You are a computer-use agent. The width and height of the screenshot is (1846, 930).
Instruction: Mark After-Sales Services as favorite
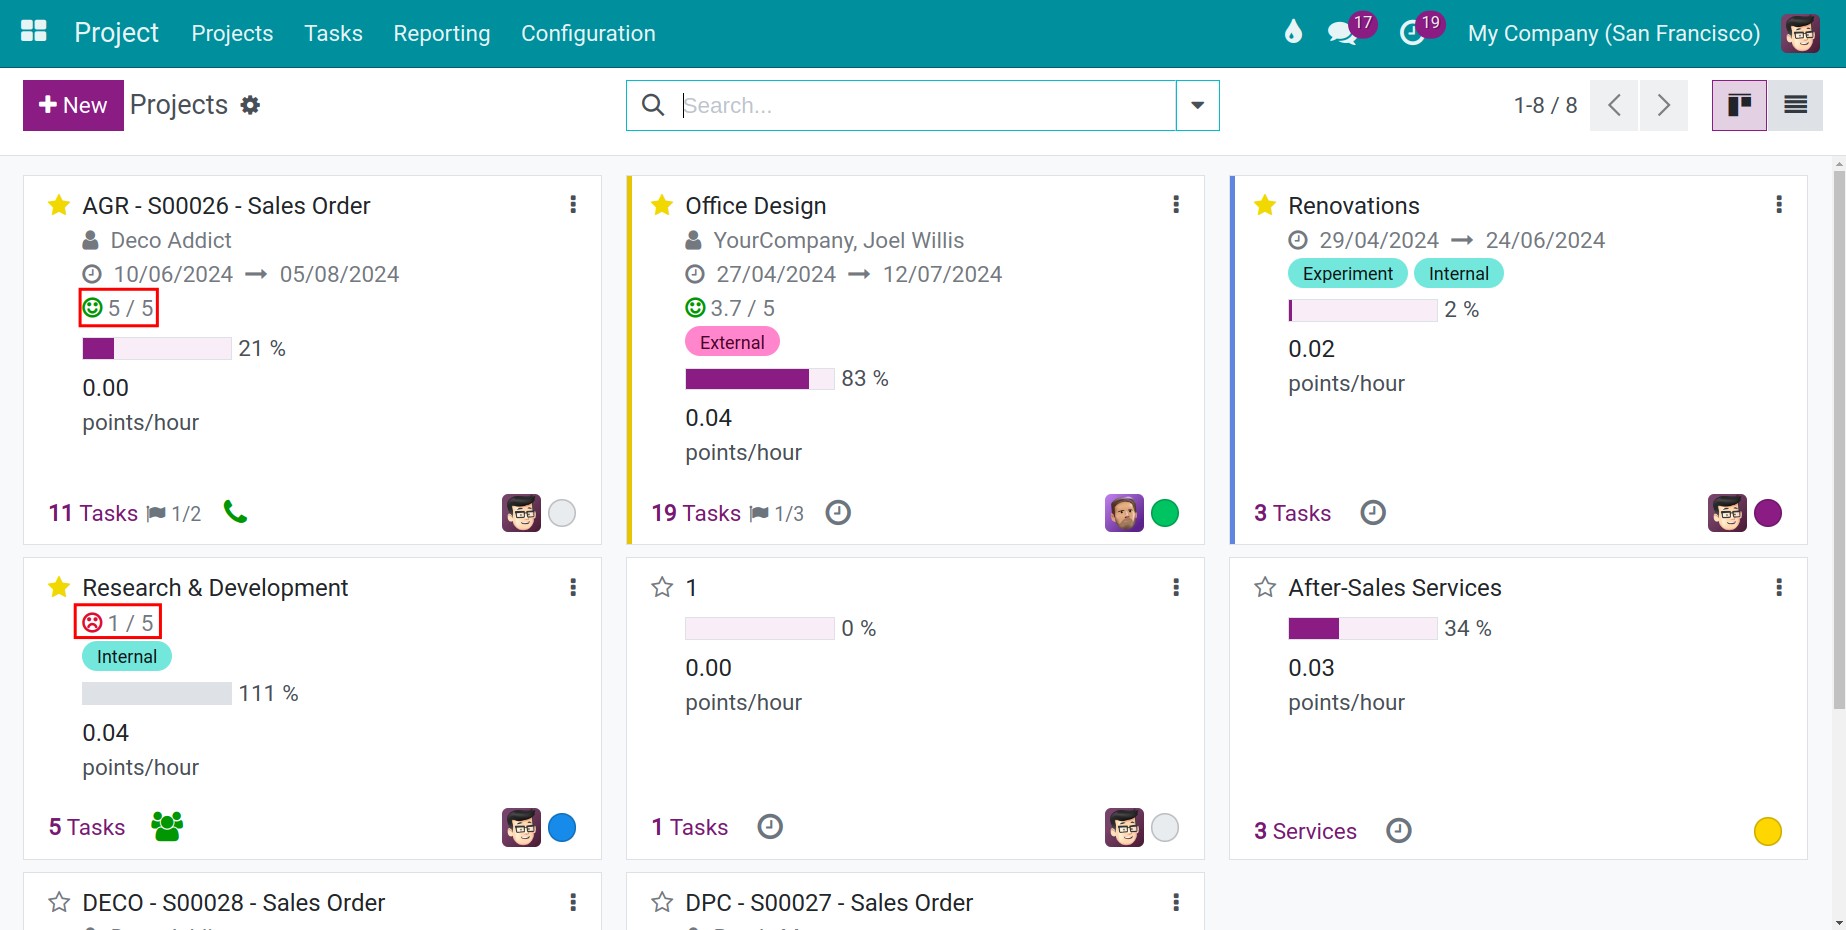1265,587
